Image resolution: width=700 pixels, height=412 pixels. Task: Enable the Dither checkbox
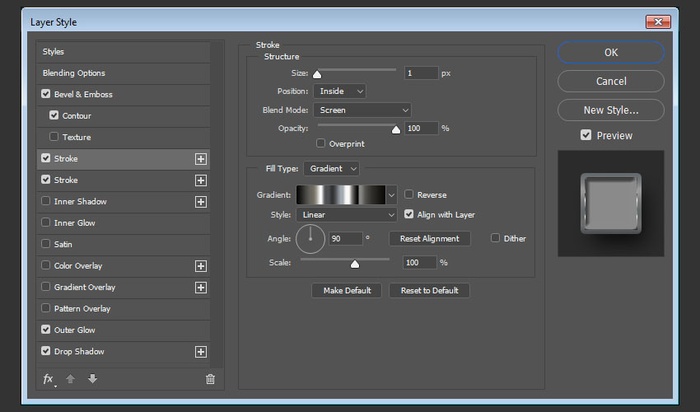click(x=496, y=238)
